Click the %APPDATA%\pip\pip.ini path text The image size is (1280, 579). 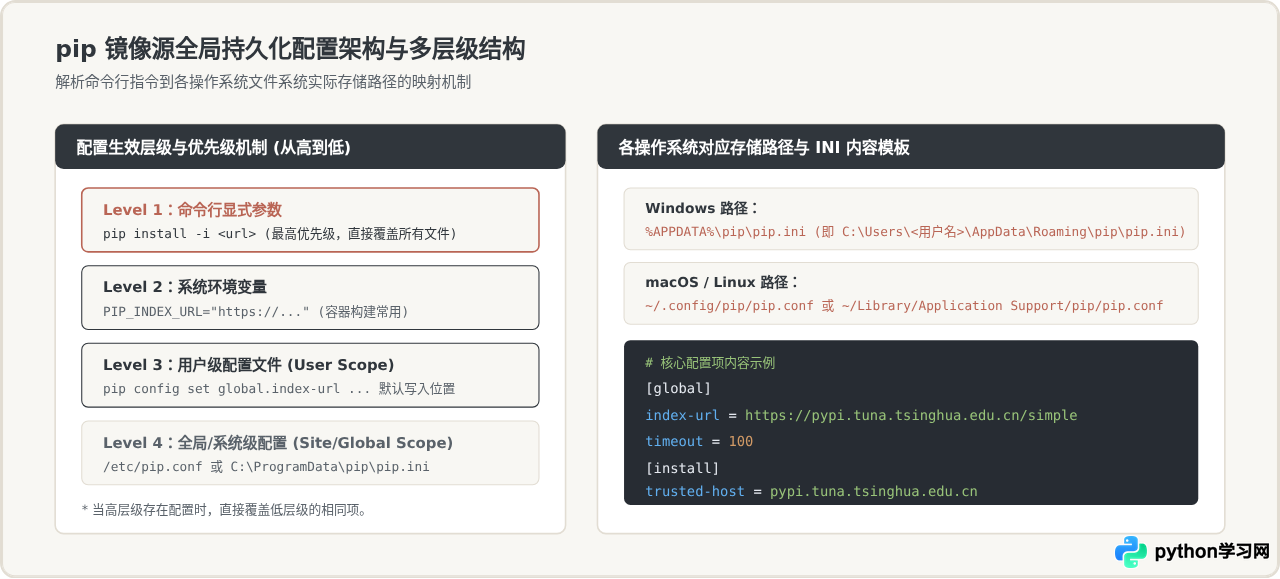[x=915, y=232]
